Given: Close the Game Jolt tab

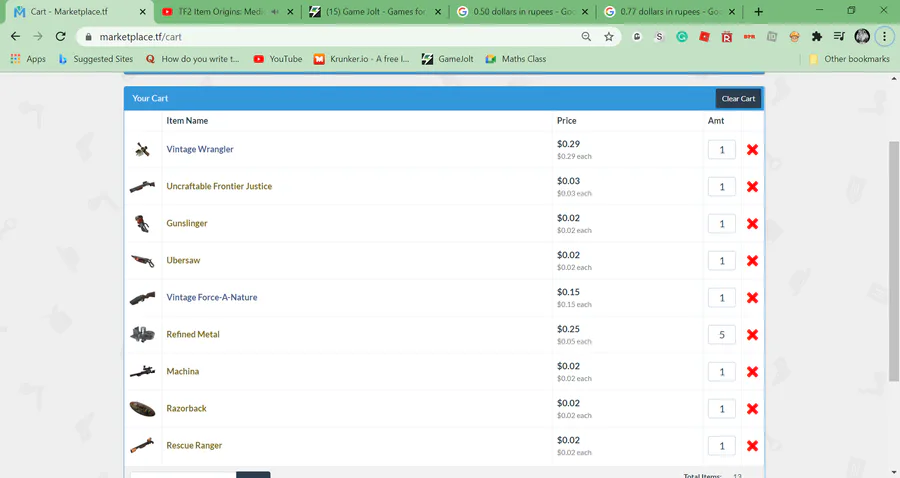Looking at the screenshot, I should [x=438, y=11].
